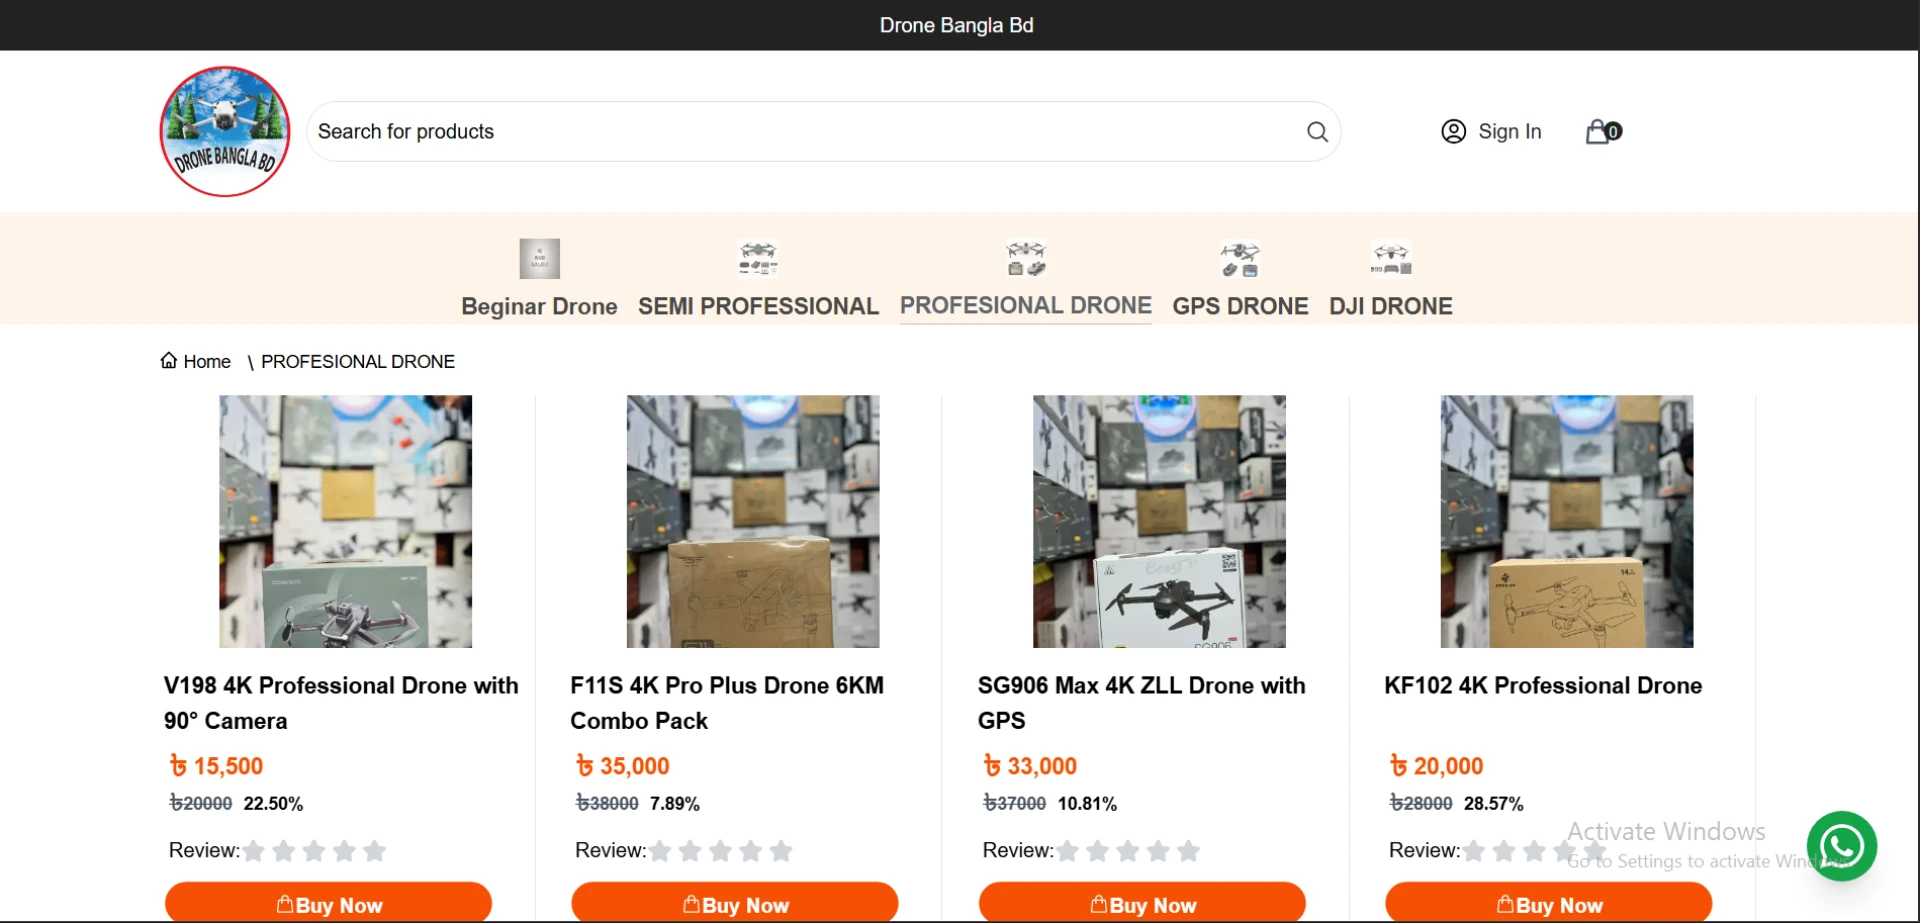Click the struck-through ৳20000 old price
1920x923 pixels.
click(201, 803)
